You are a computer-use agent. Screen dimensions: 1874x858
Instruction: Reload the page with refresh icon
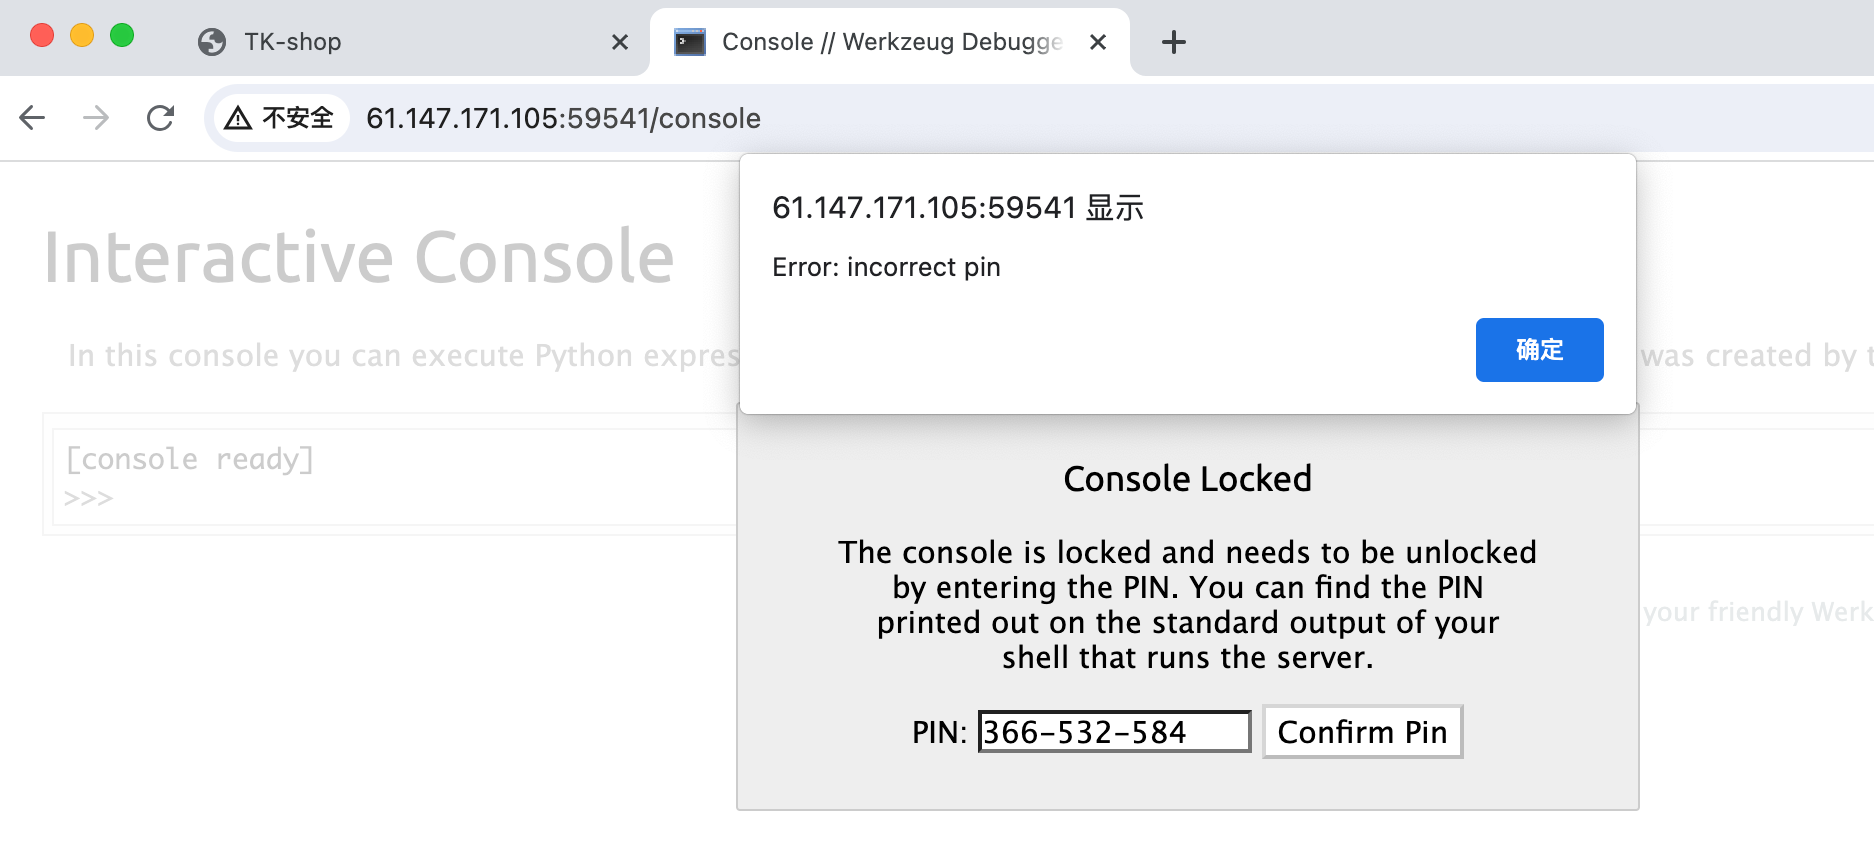click(x=160, y=118)
